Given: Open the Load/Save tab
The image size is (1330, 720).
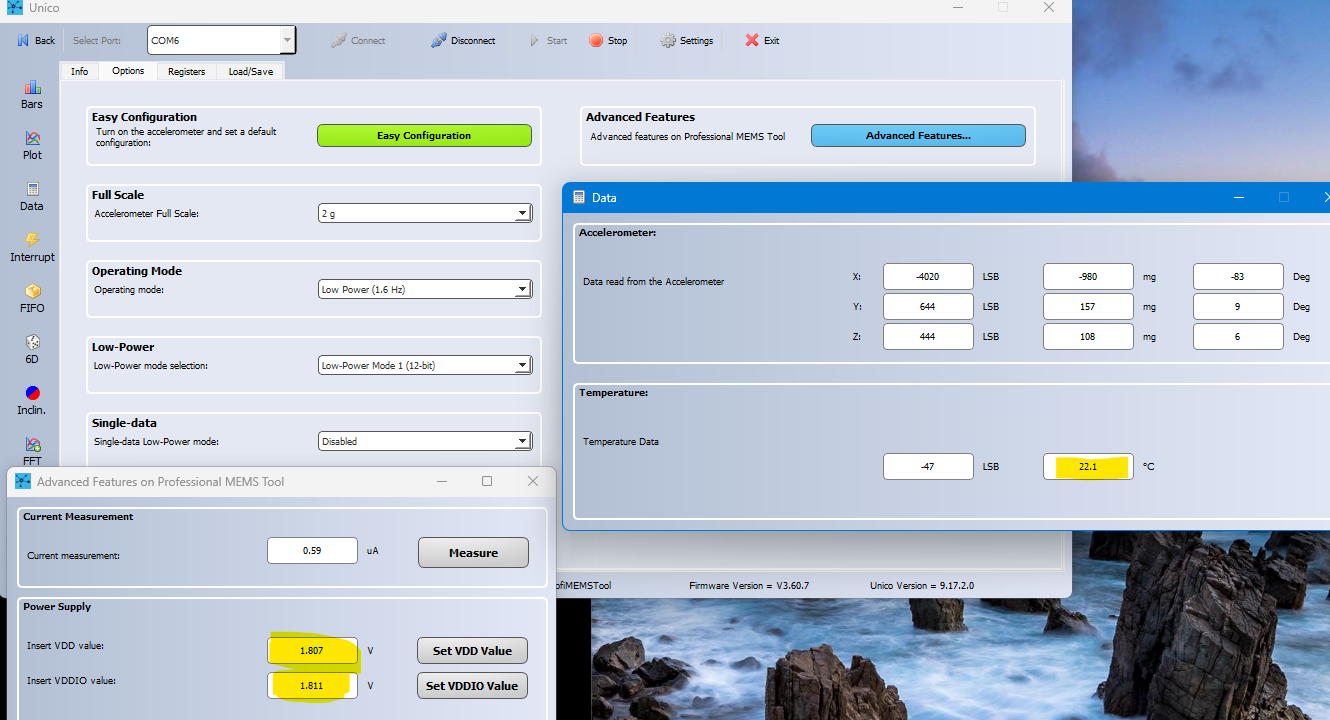Looking at the screenshot, I should click(x=250, y=71).
